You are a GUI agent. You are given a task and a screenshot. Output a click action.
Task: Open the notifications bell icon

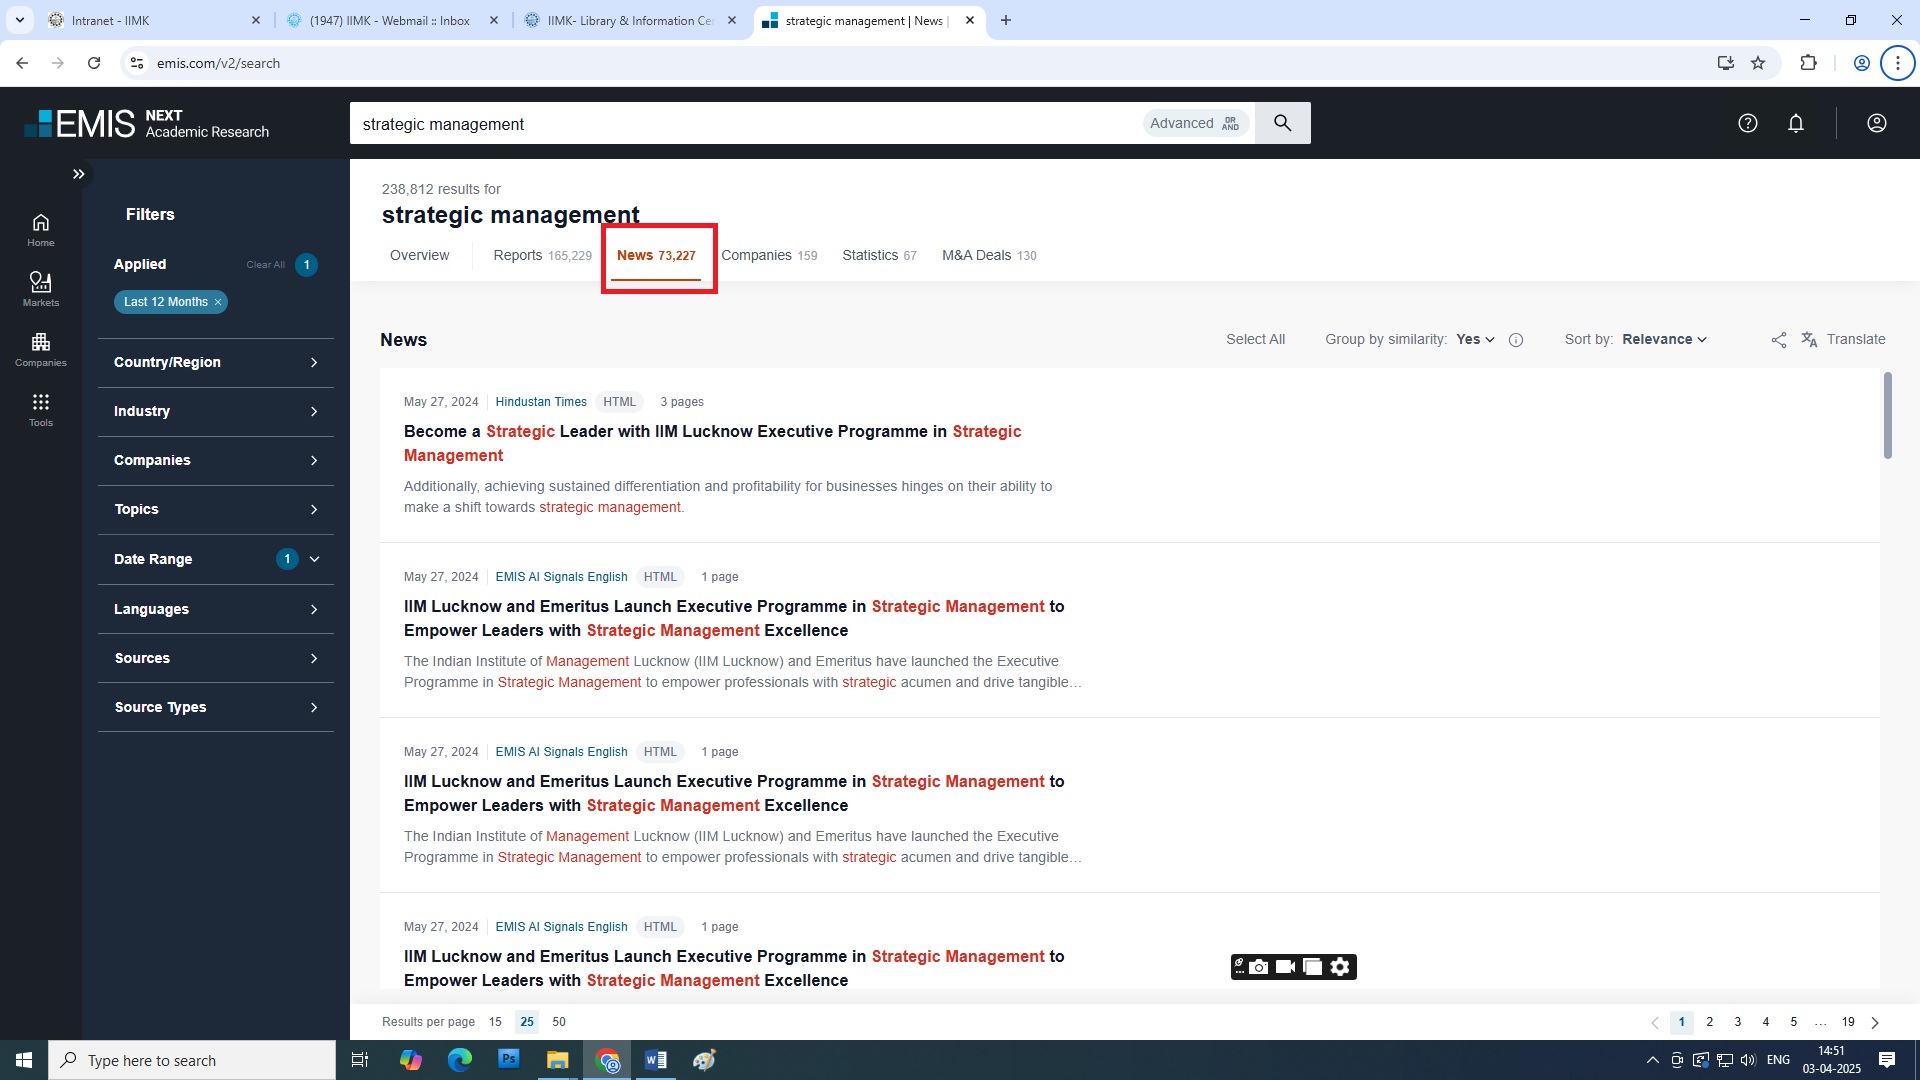(x=1796, y=123)
